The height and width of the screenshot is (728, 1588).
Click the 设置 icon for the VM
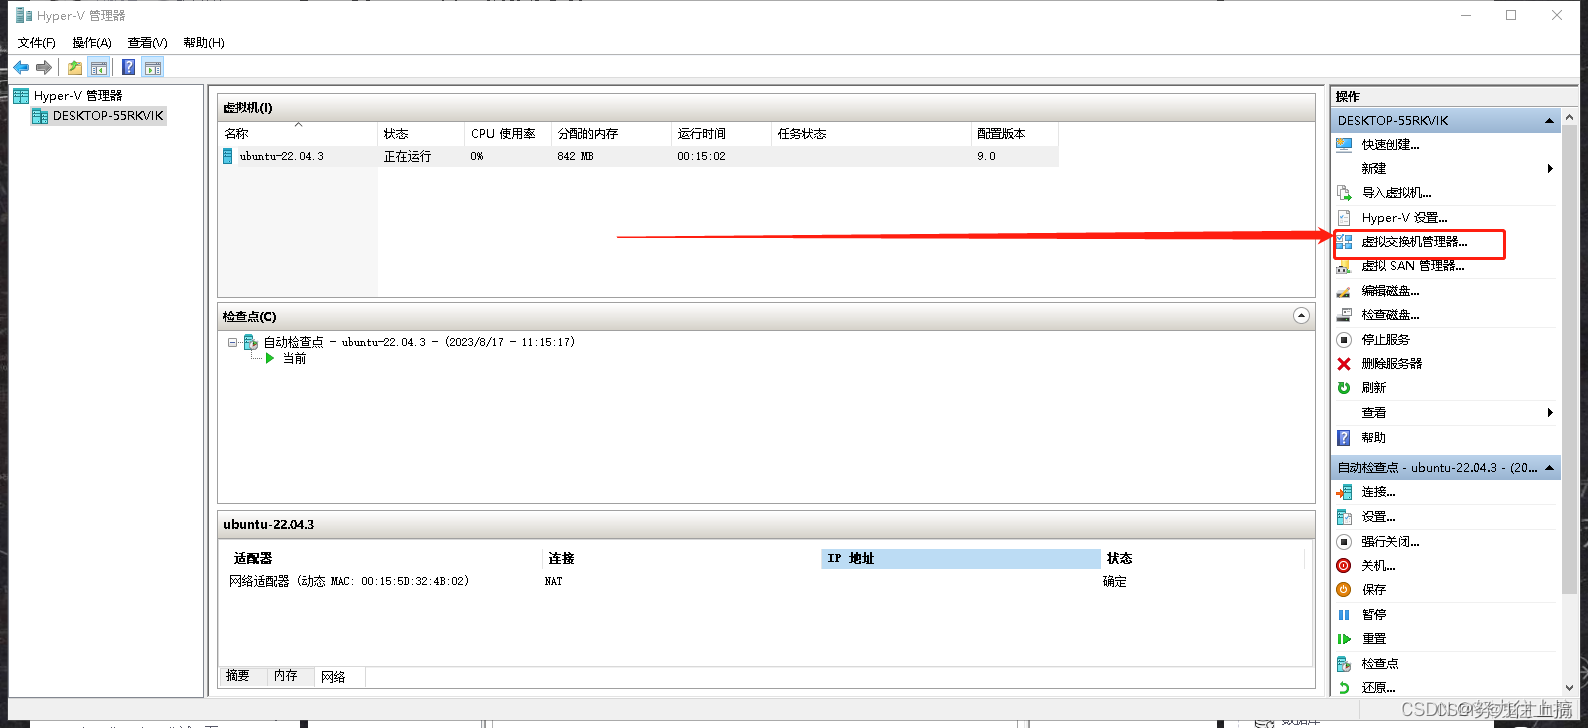(x=1344, y=517)
